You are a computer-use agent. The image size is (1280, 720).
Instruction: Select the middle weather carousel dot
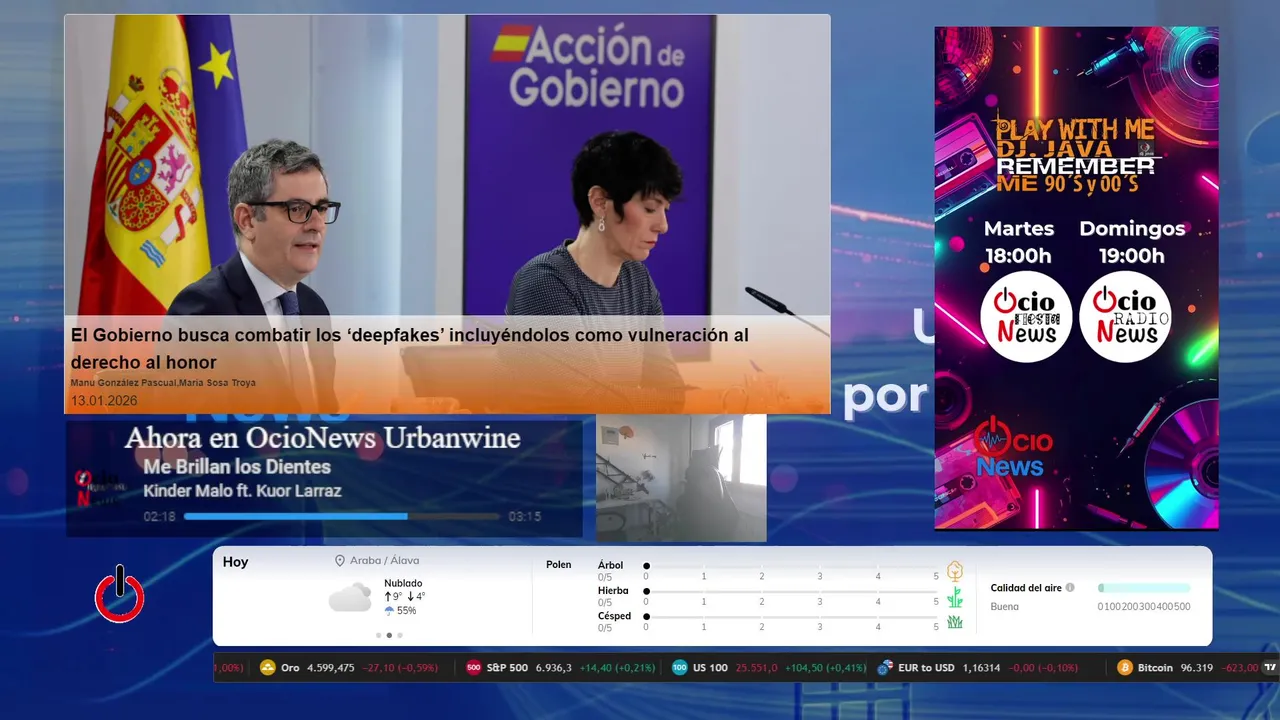coord(389,635)
